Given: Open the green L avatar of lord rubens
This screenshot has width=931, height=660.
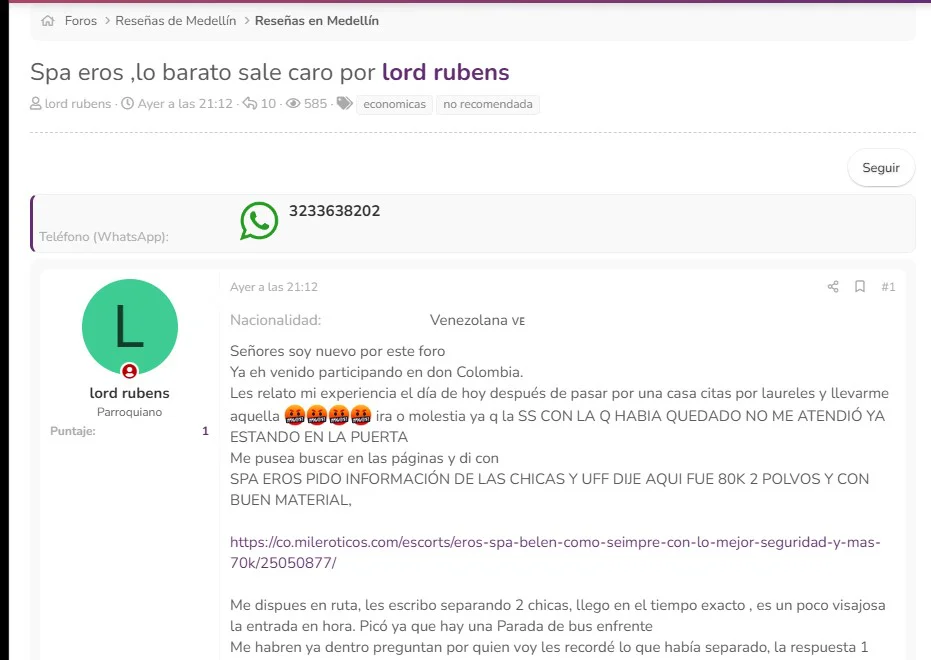Looking at the screenshot, I should point(129,327).
